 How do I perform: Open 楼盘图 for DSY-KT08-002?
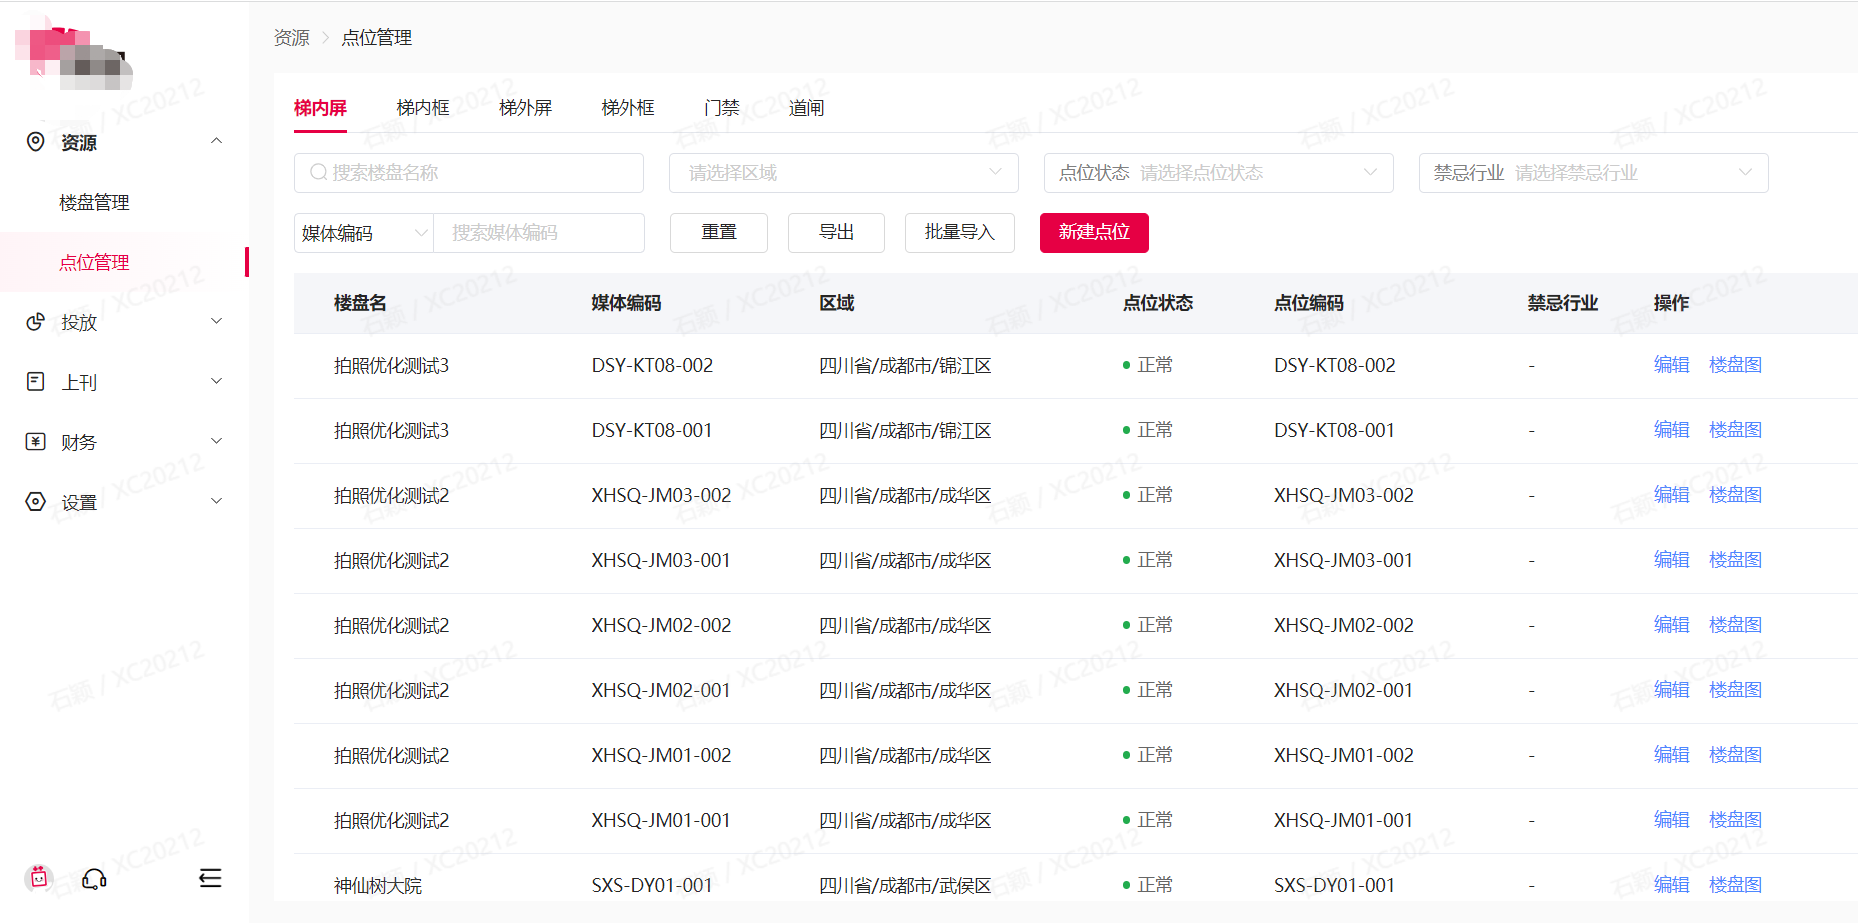tap(1736, 365)
